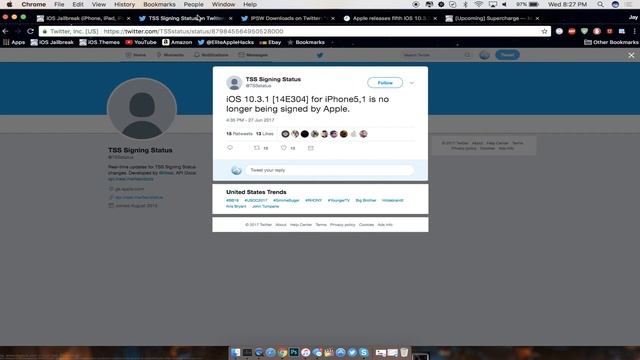Open the Window menu in menu bar
The width and height of the screenshot is (640, 360).
click(x=223, y=4)
